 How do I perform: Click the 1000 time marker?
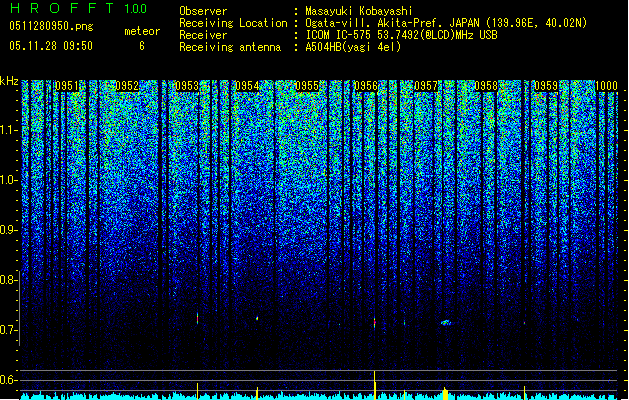click(606, 86)
